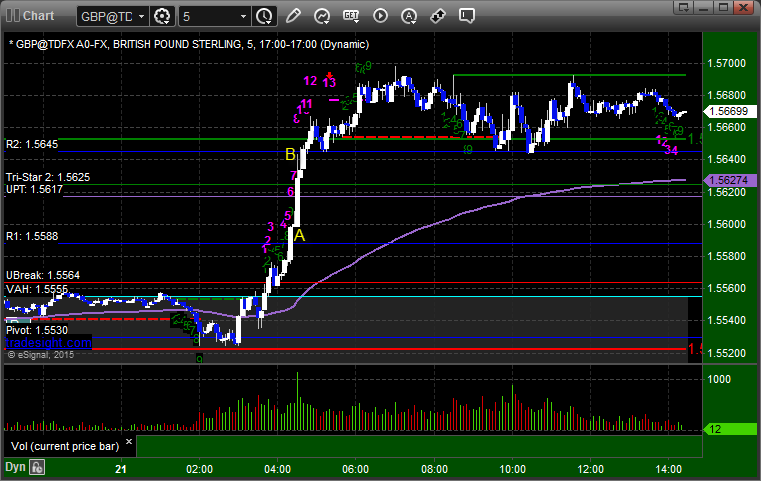This screenshot has width=761, height=481.
Task: Open the symbol settings gear menu
Action: tap(162, 17)
